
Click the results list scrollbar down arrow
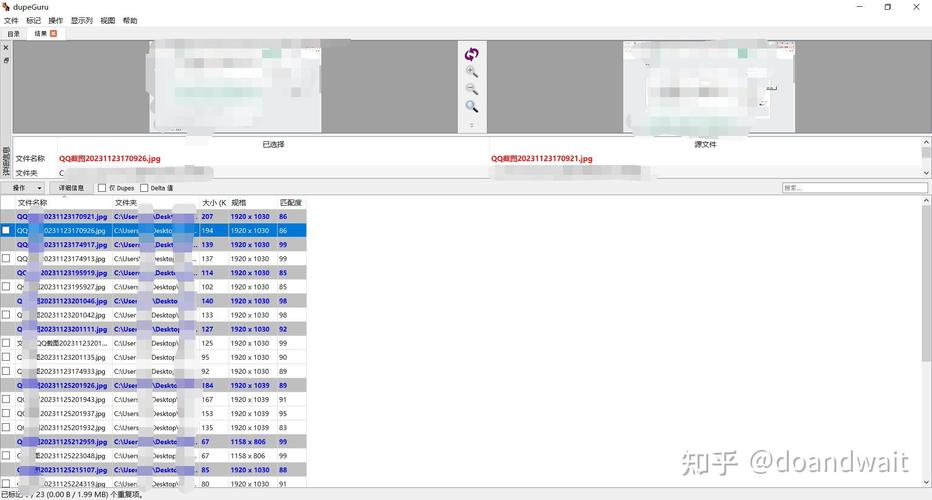pos(927,482)
